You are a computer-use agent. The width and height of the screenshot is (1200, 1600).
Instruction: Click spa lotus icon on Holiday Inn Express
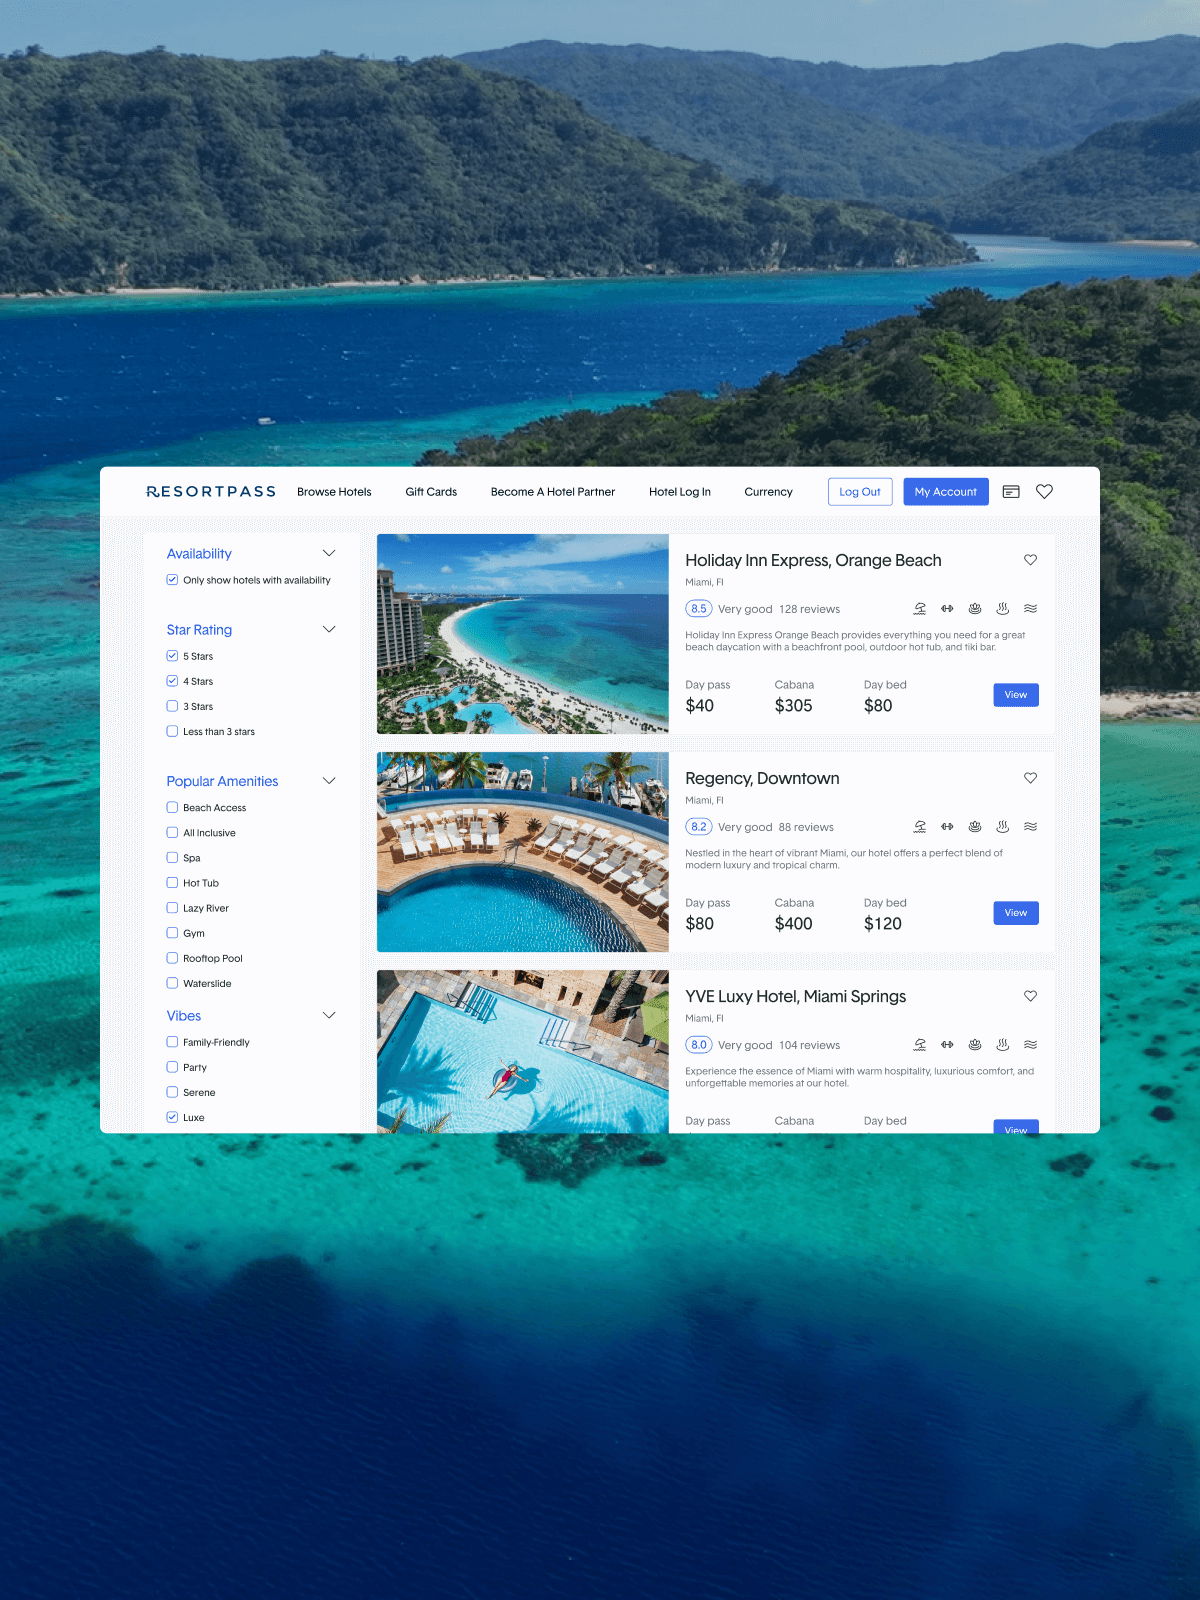(x=975, y=608)
